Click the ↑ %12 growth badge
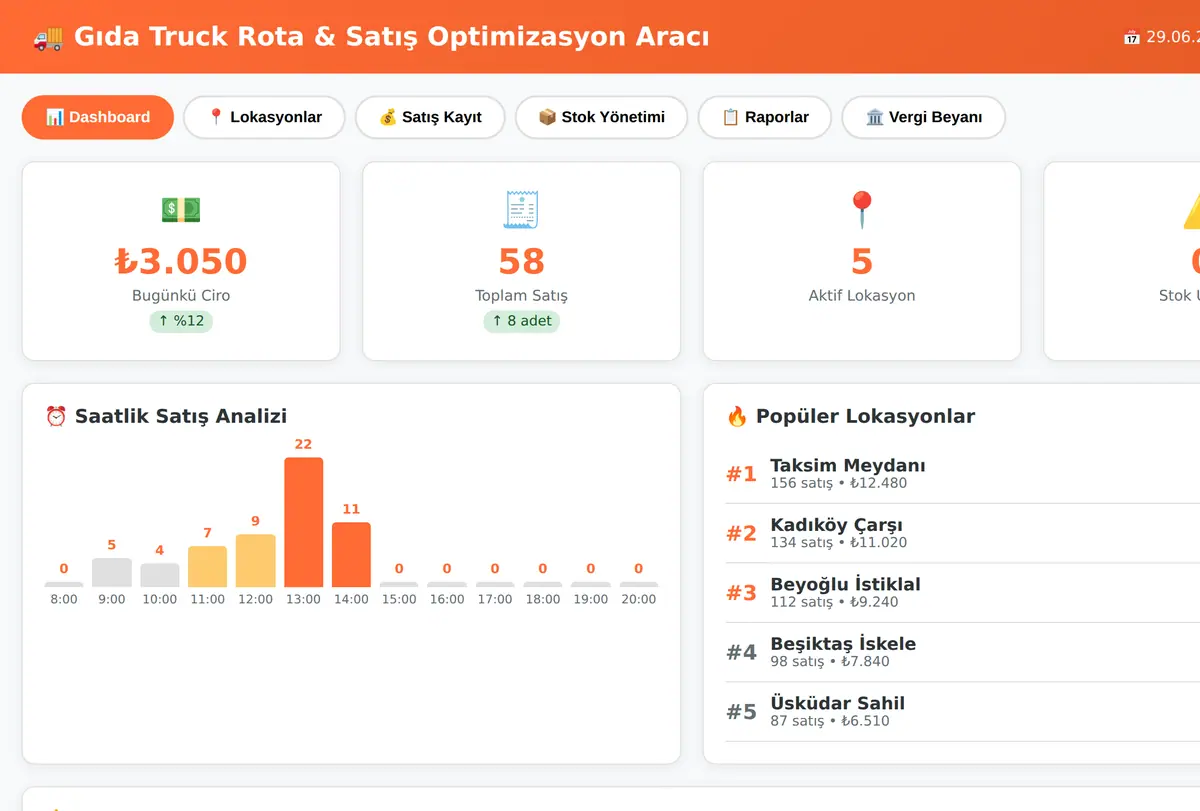The image size is (1200, 811). (181, 321)
